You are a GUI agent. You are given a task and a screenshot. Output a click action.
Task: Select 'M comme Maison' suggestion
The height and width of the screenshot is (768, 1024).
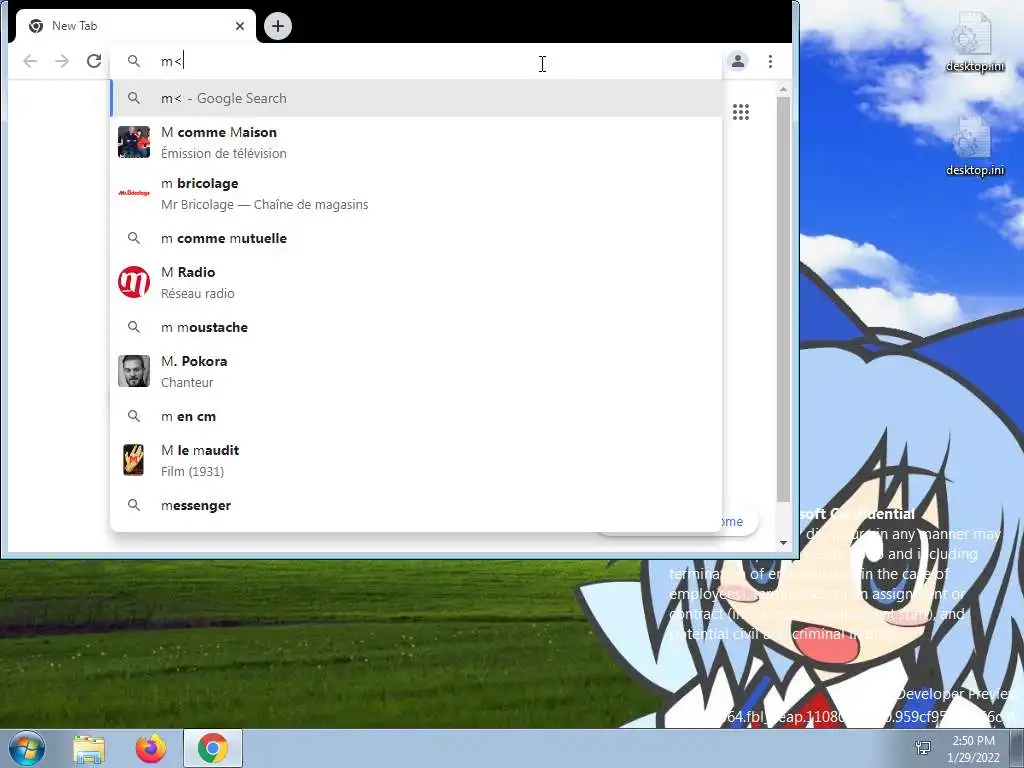coord(417,142)
